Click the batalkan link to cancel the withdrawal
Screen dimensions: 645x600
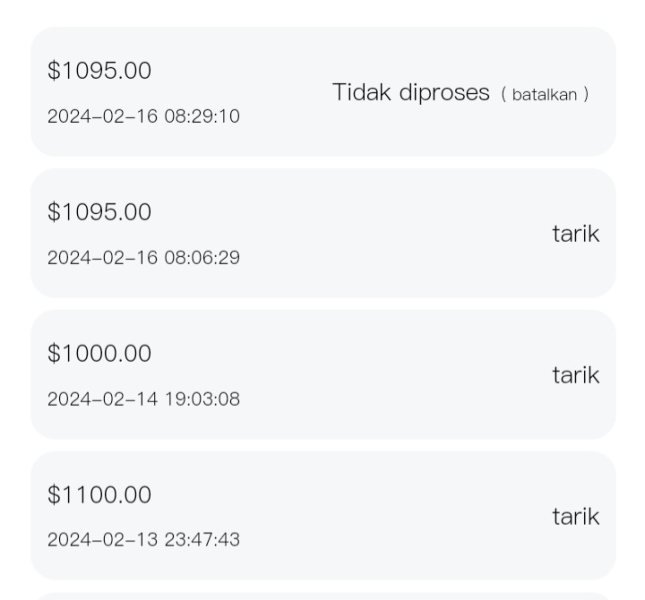(545, 95)
